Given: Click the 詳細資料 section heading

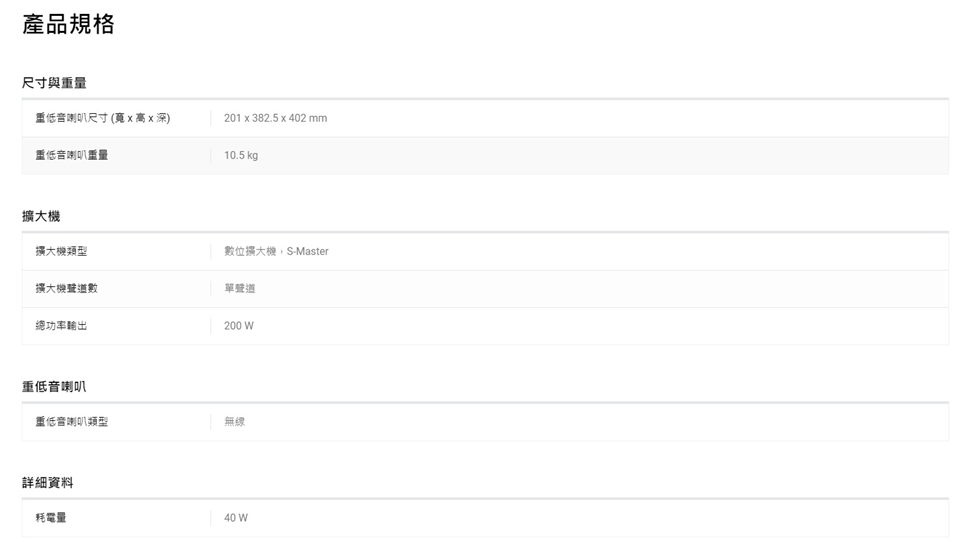Looking at the screenshot, I should pos(48,482).
